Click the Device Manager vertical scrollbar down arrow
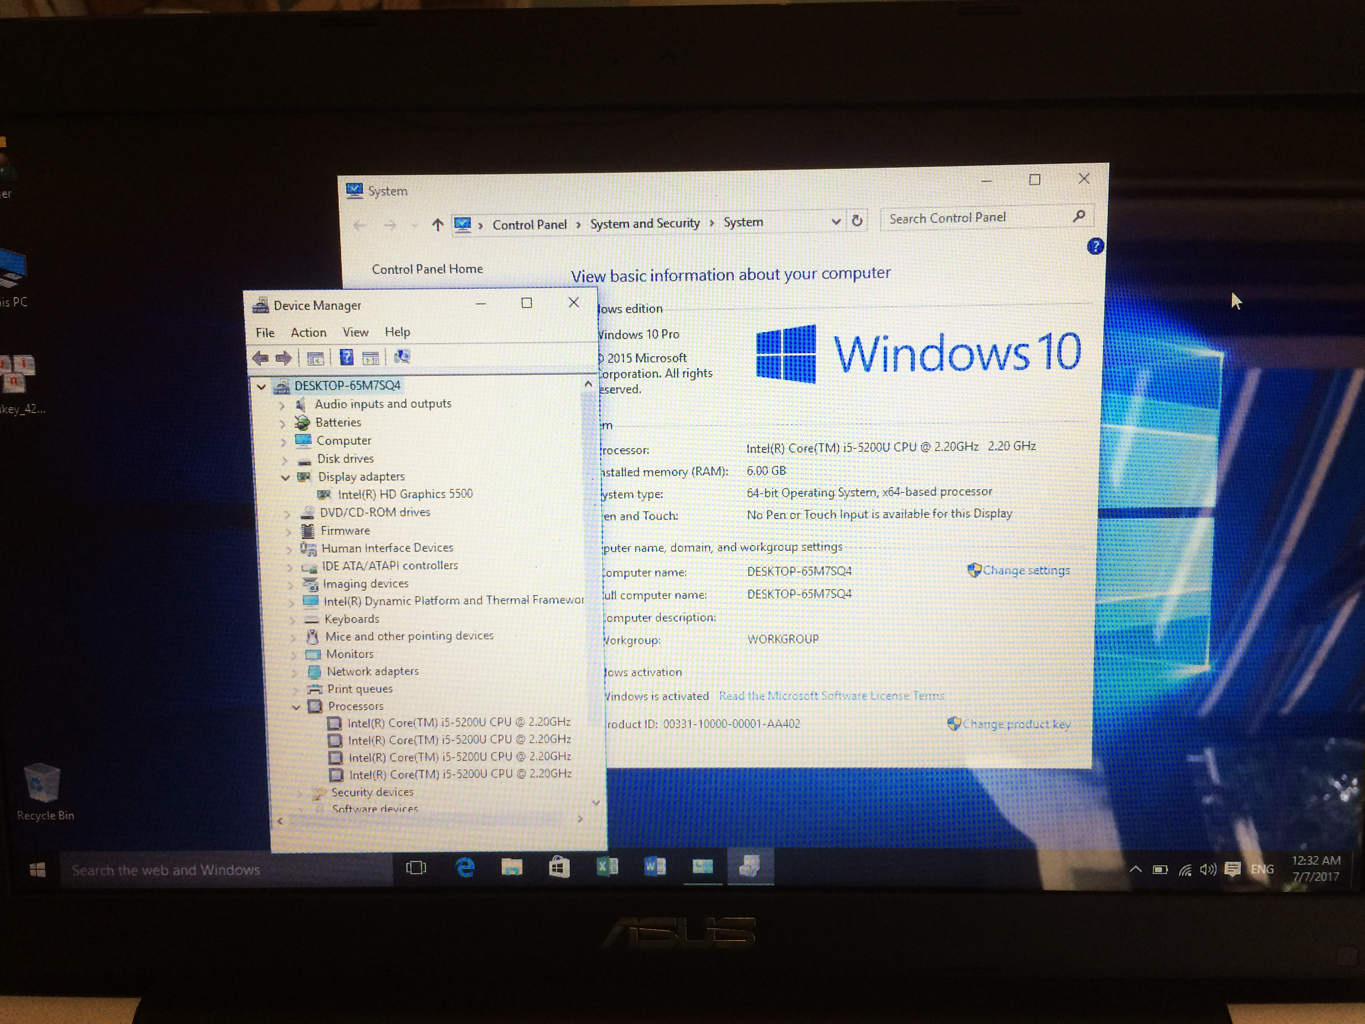 (595, 803)
